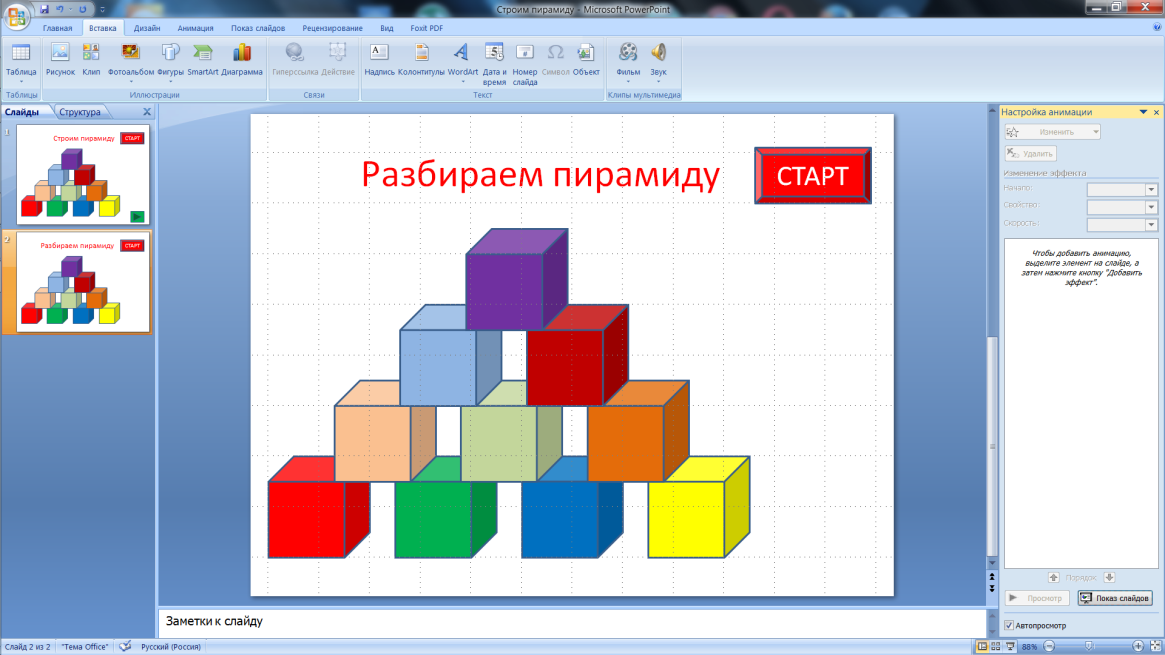Open the Фильм movie insert icon
The image size is (1165, 655).
pos(628,58)
